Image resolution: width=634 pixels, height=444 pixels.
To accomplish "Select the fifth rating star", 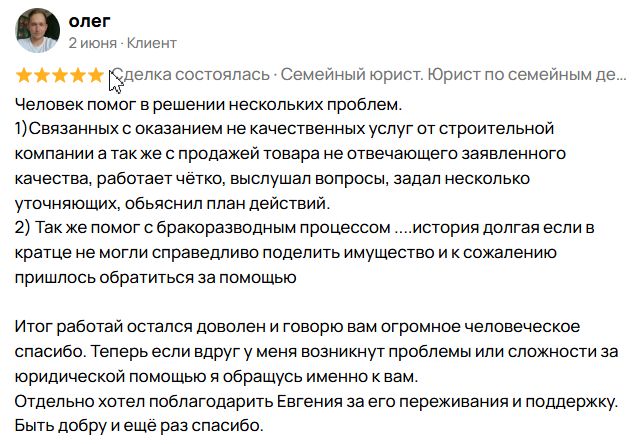I will coord(96,75).
